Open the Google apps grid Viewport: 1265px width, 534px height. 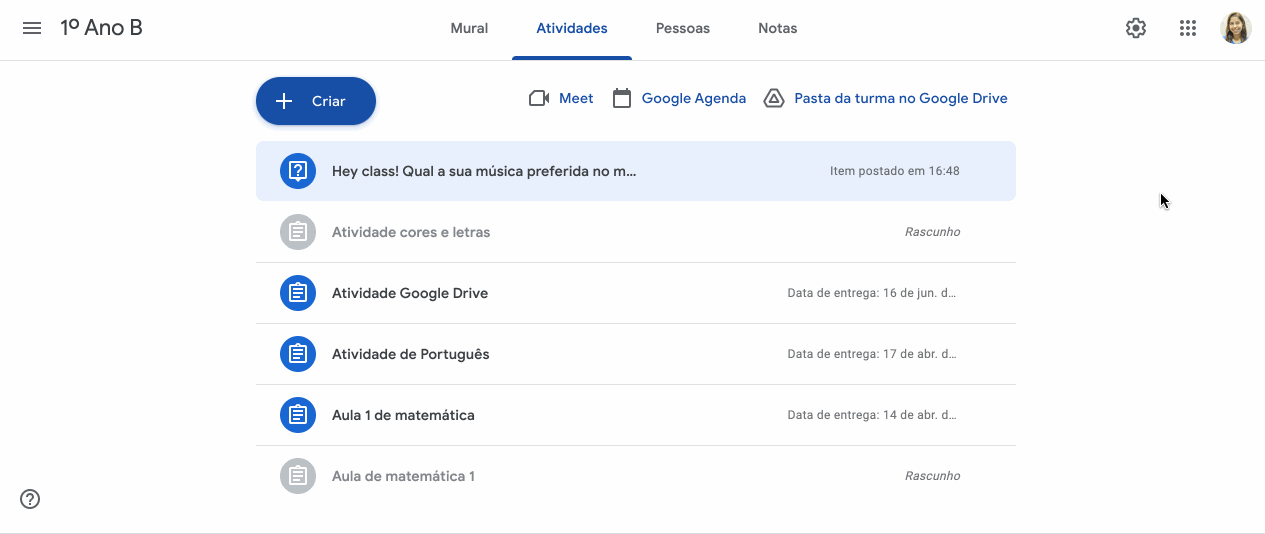(x=1188, y=28)
